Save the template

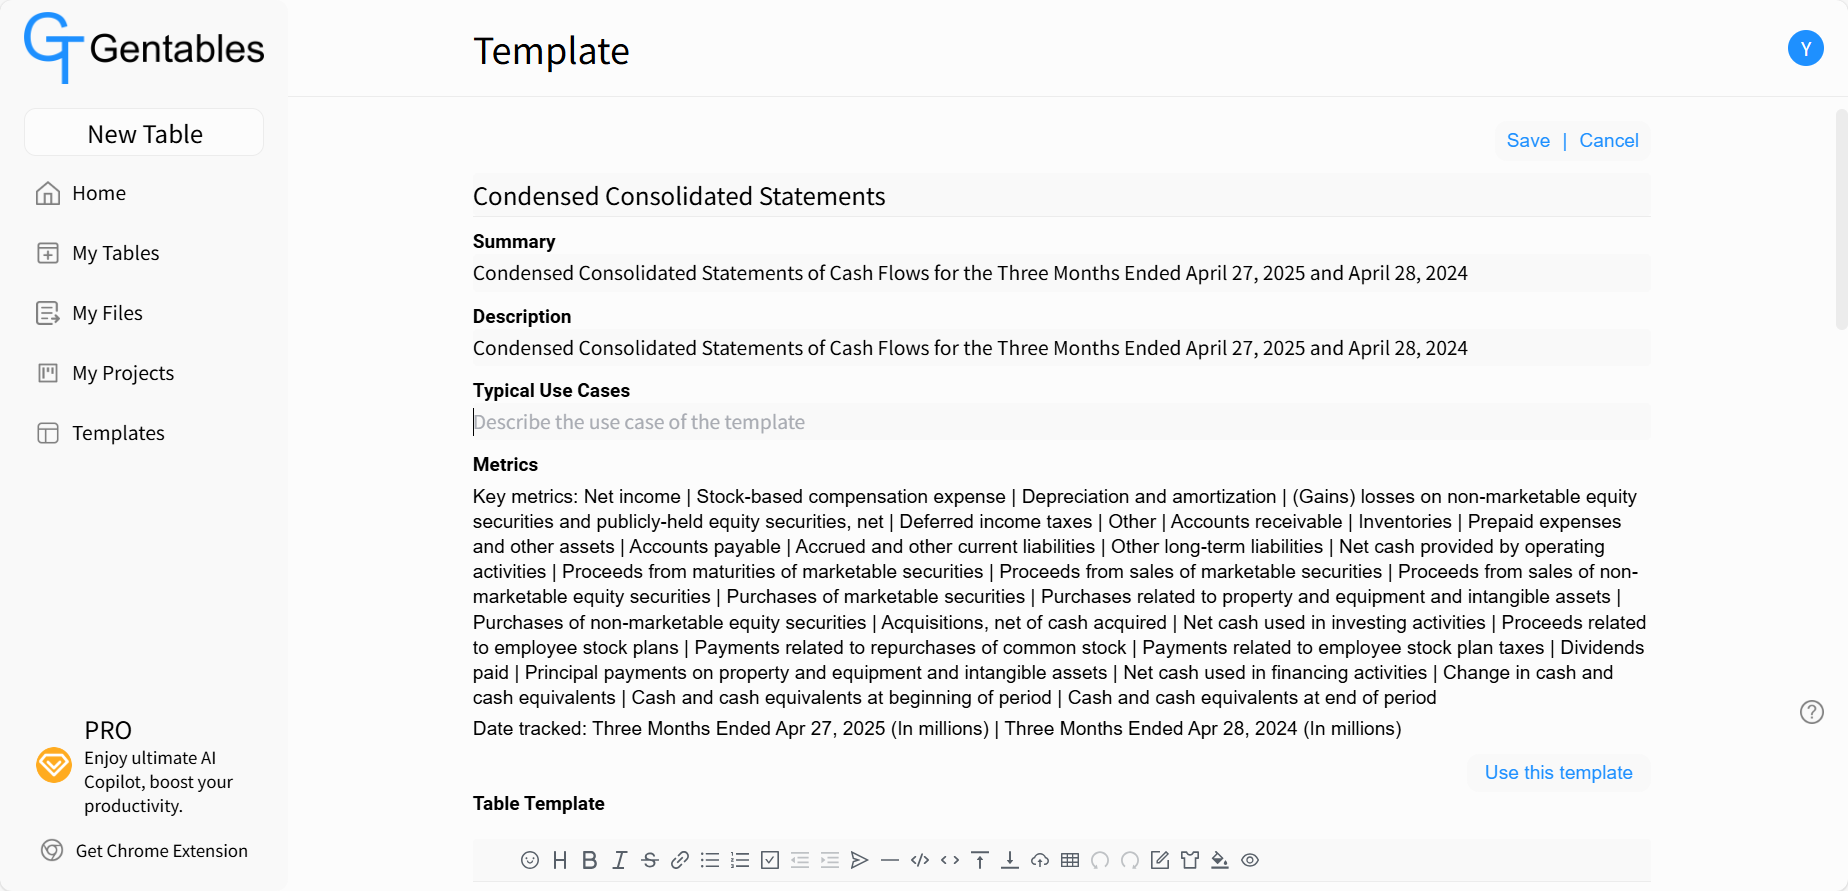pyautogui.click(x=1528, y=141)
